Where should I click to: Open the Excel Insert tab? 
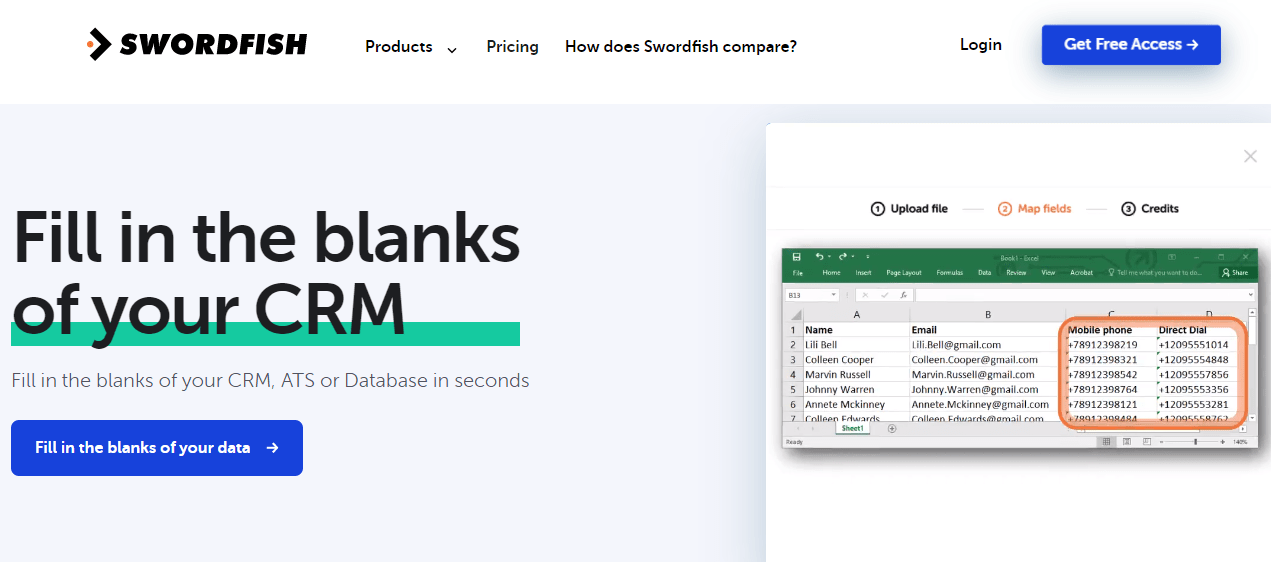(863, 273)
